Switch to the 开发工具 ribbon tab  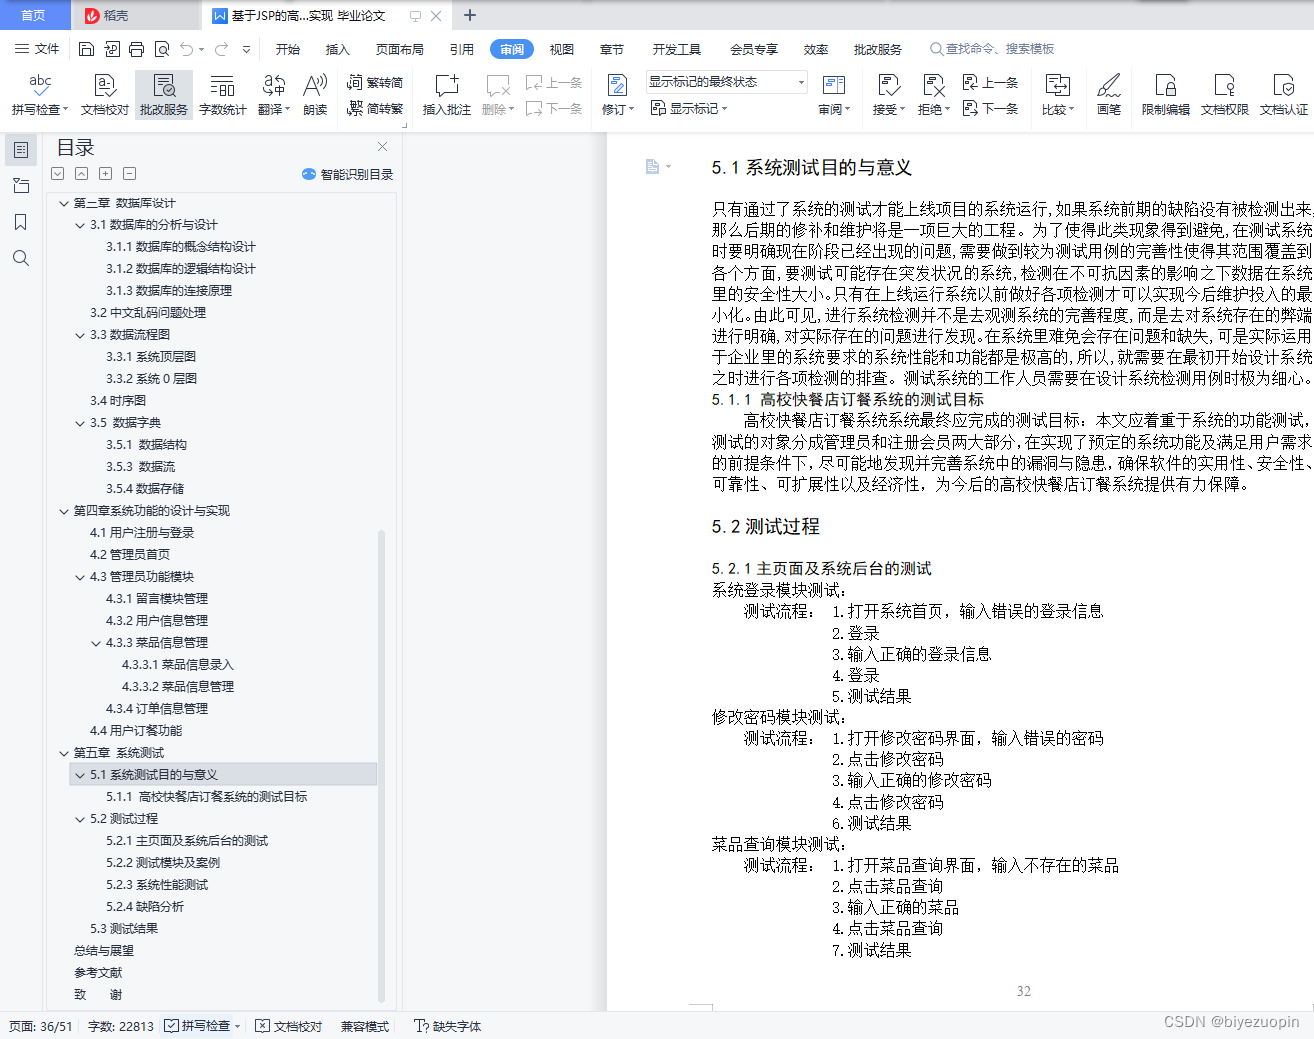(677, 49)
